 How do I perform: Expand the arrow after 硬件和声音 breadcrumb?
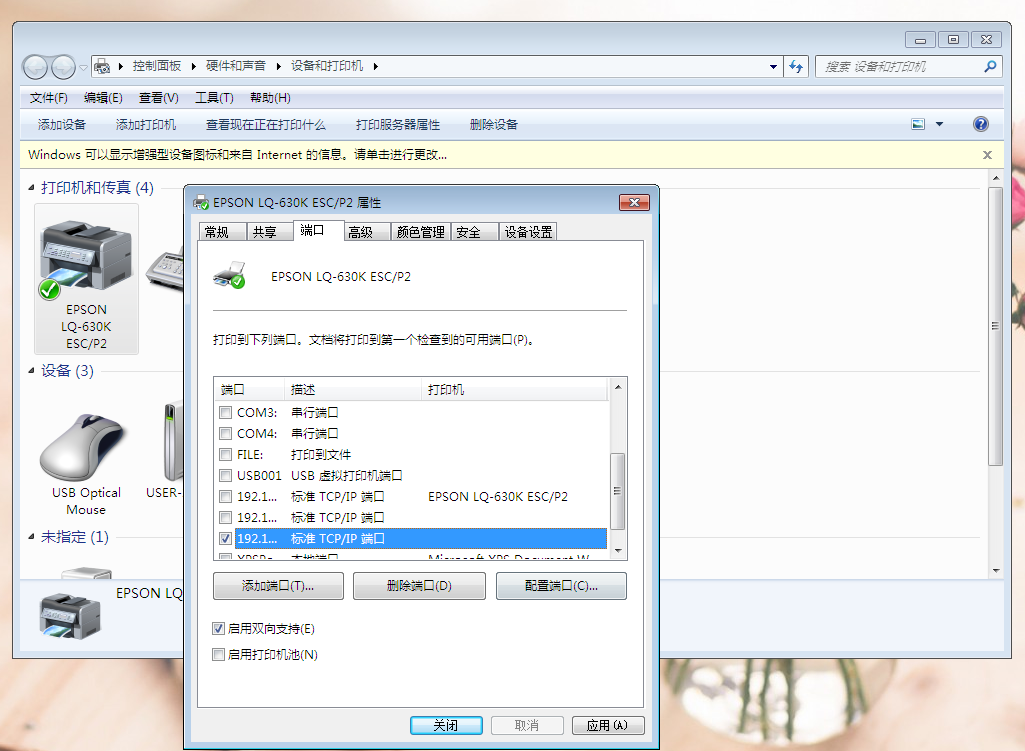point(278,66)
